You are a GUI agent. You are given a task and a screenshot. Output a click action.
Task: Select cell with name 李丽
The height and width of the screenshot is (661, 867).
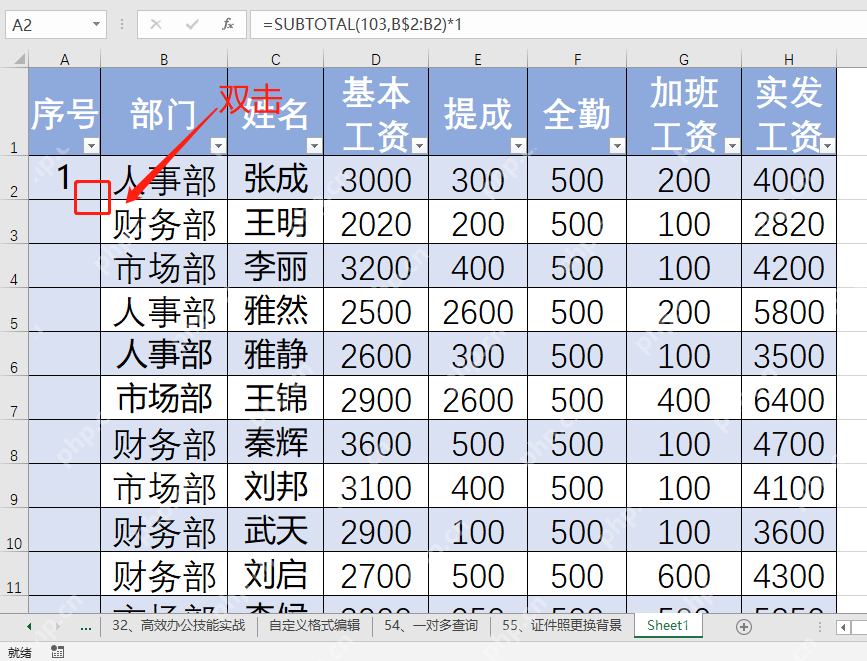[275, 266]
